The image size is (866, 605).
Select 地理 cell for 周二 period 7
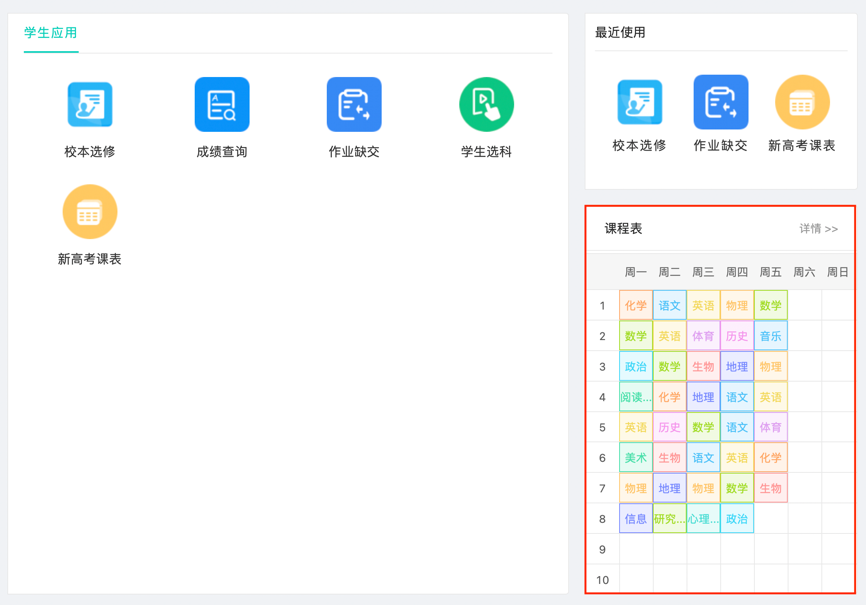pyautogui.click(x=669, y=487)
